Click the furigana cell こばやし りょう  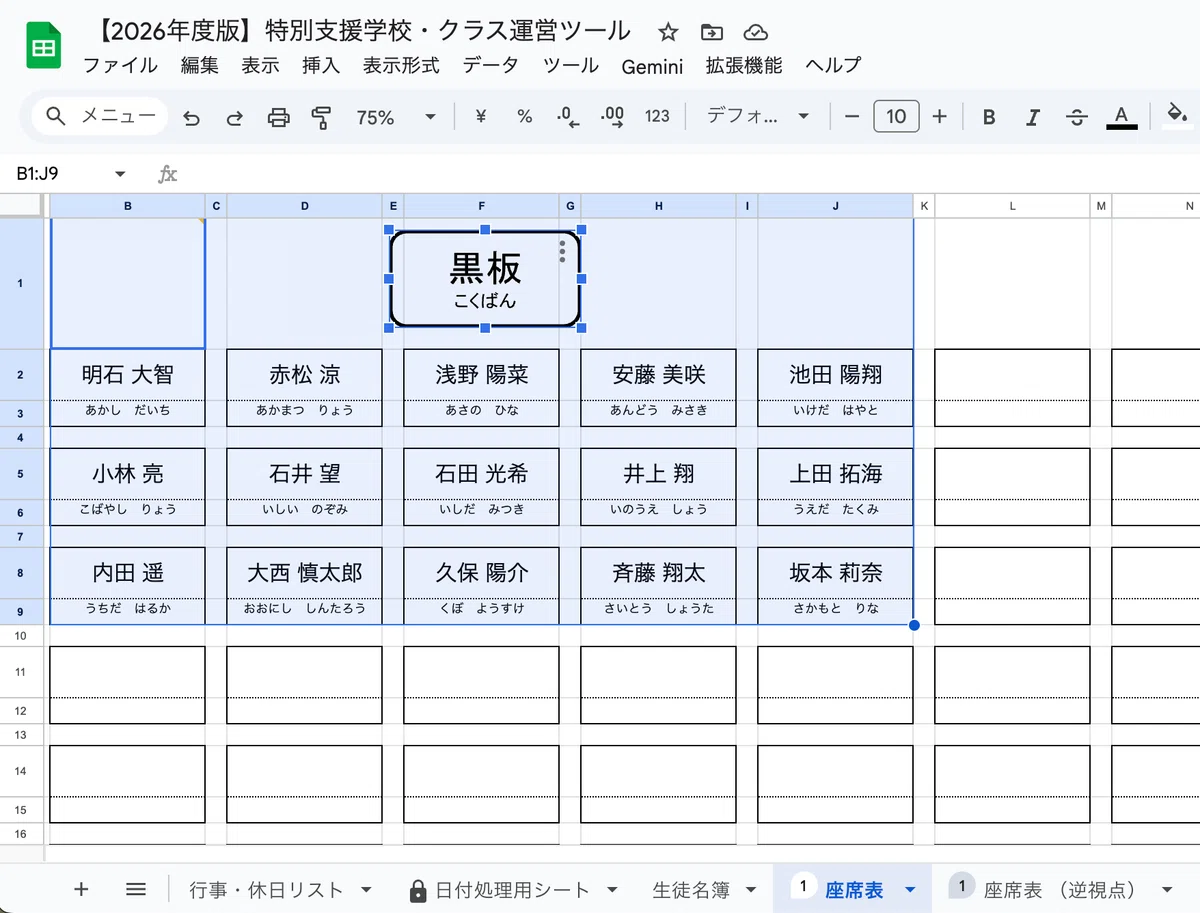(x=127, y=511)
